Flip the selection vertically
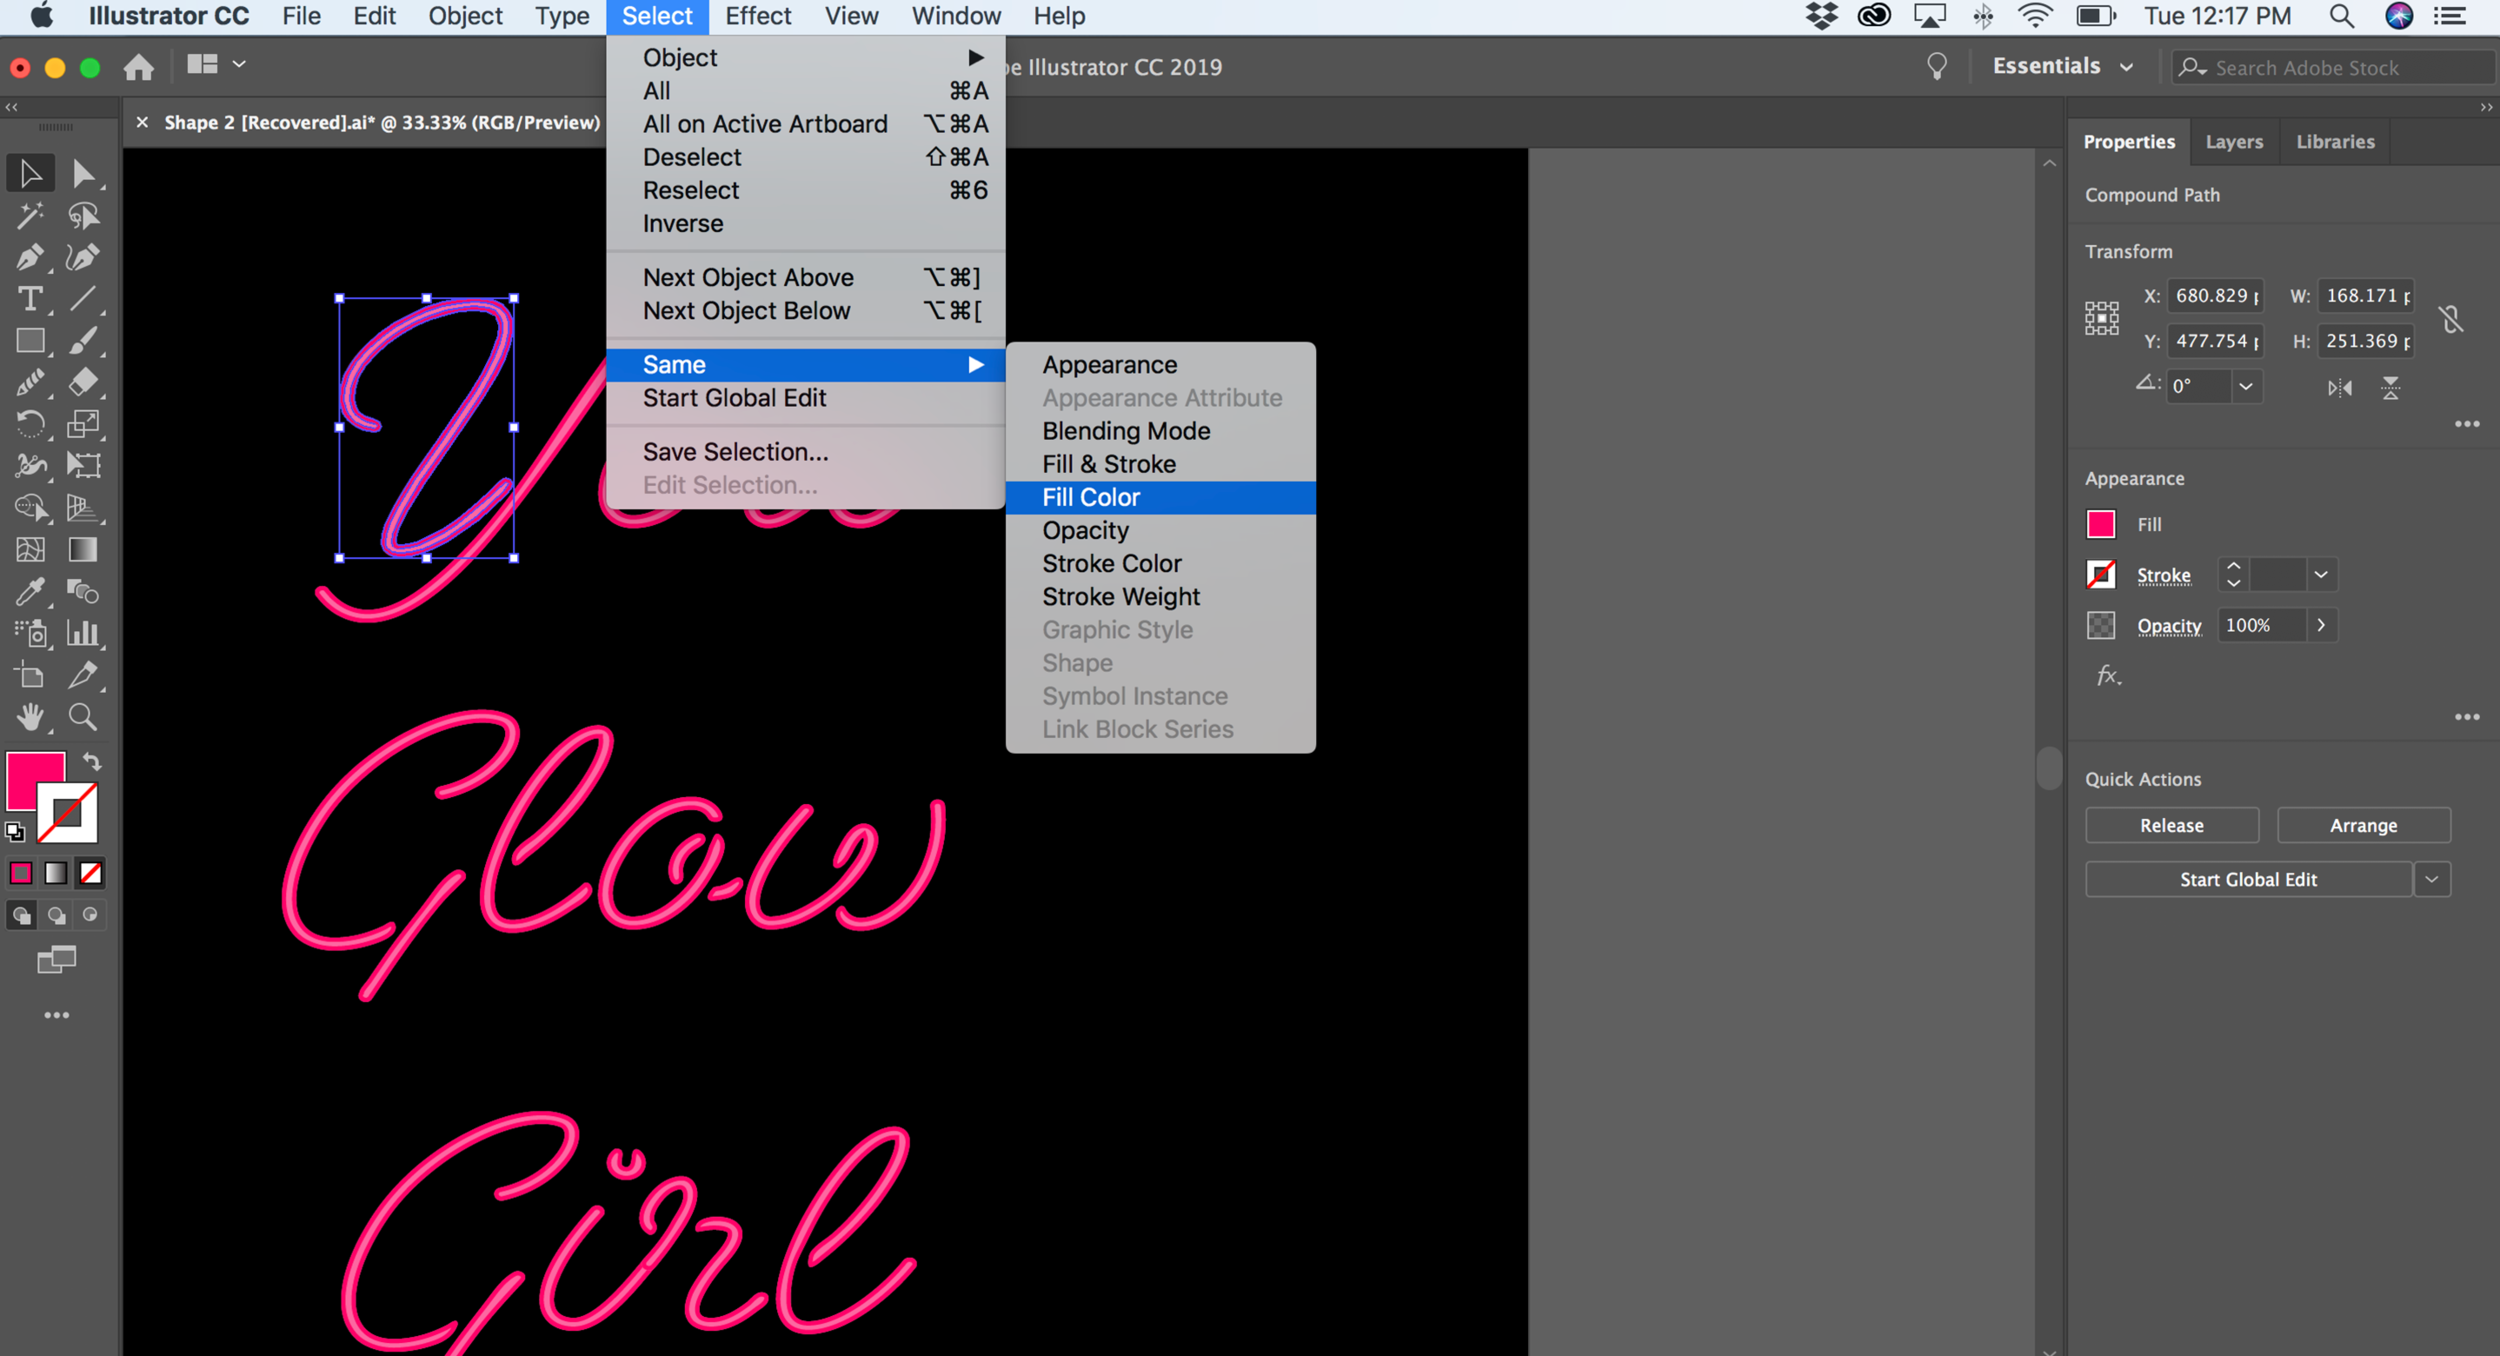The width and height of the screenshot is (2500, 1356). 2391,388
